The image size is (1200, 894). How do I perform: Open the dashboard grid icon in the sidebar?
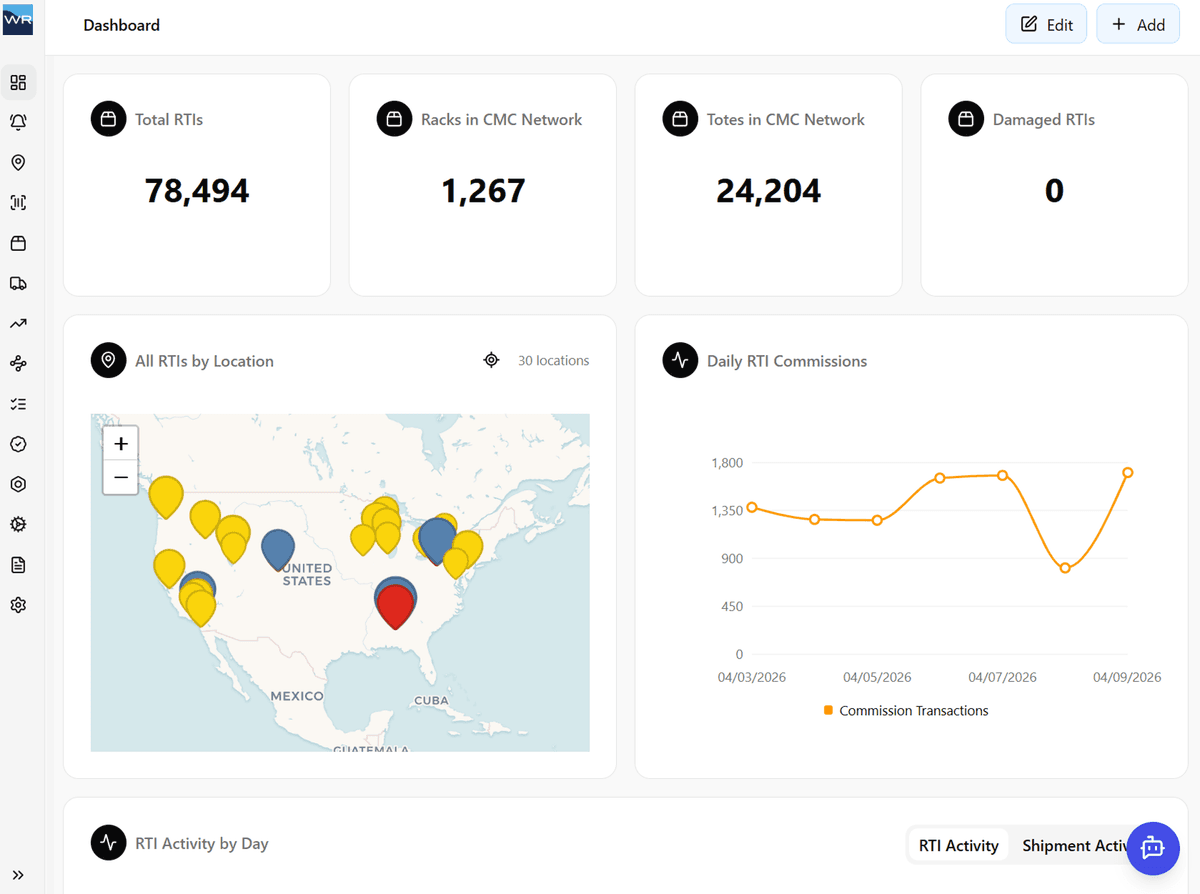18,81
